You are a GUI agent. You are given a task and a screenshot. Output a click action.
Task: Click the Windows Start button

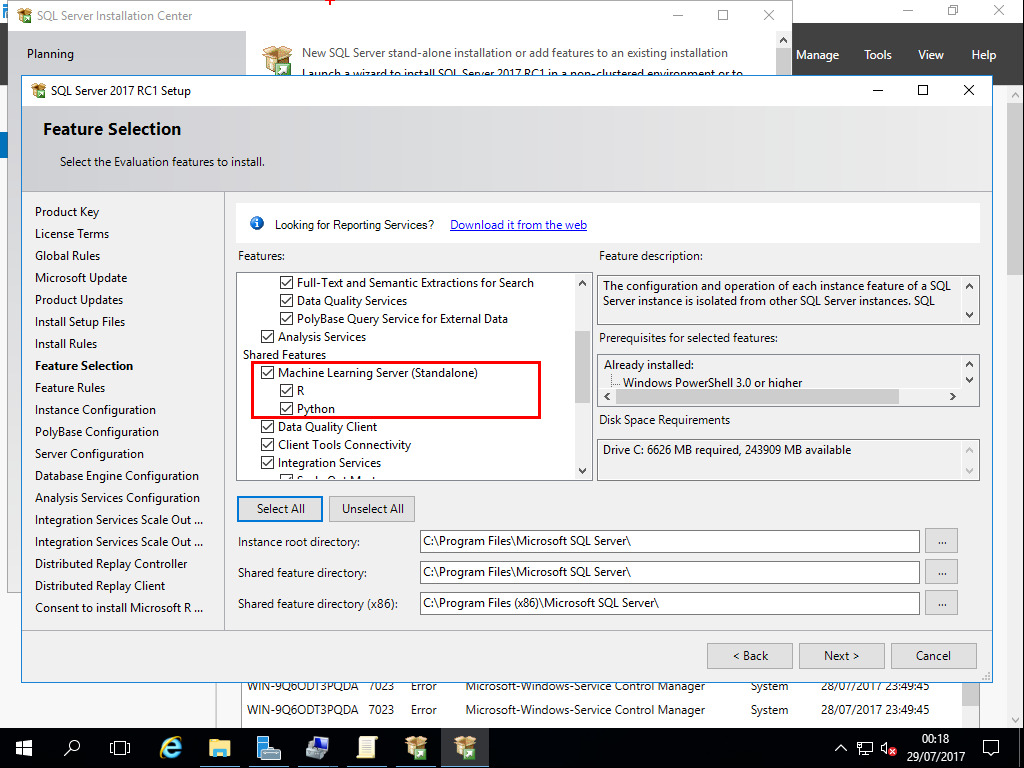[23, 747]
